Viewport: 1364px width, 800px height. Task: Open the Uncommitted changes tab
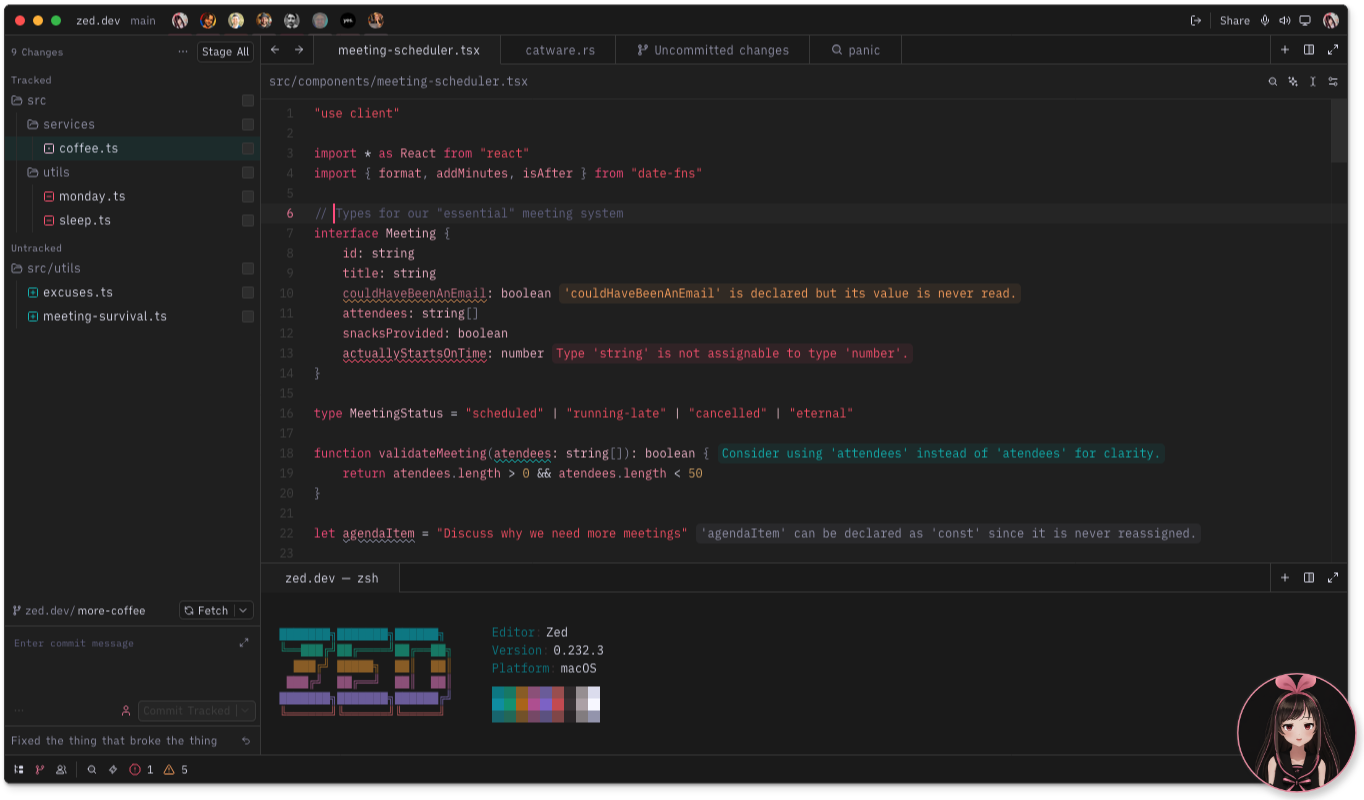pyautogui.click(x=713, y=50)
